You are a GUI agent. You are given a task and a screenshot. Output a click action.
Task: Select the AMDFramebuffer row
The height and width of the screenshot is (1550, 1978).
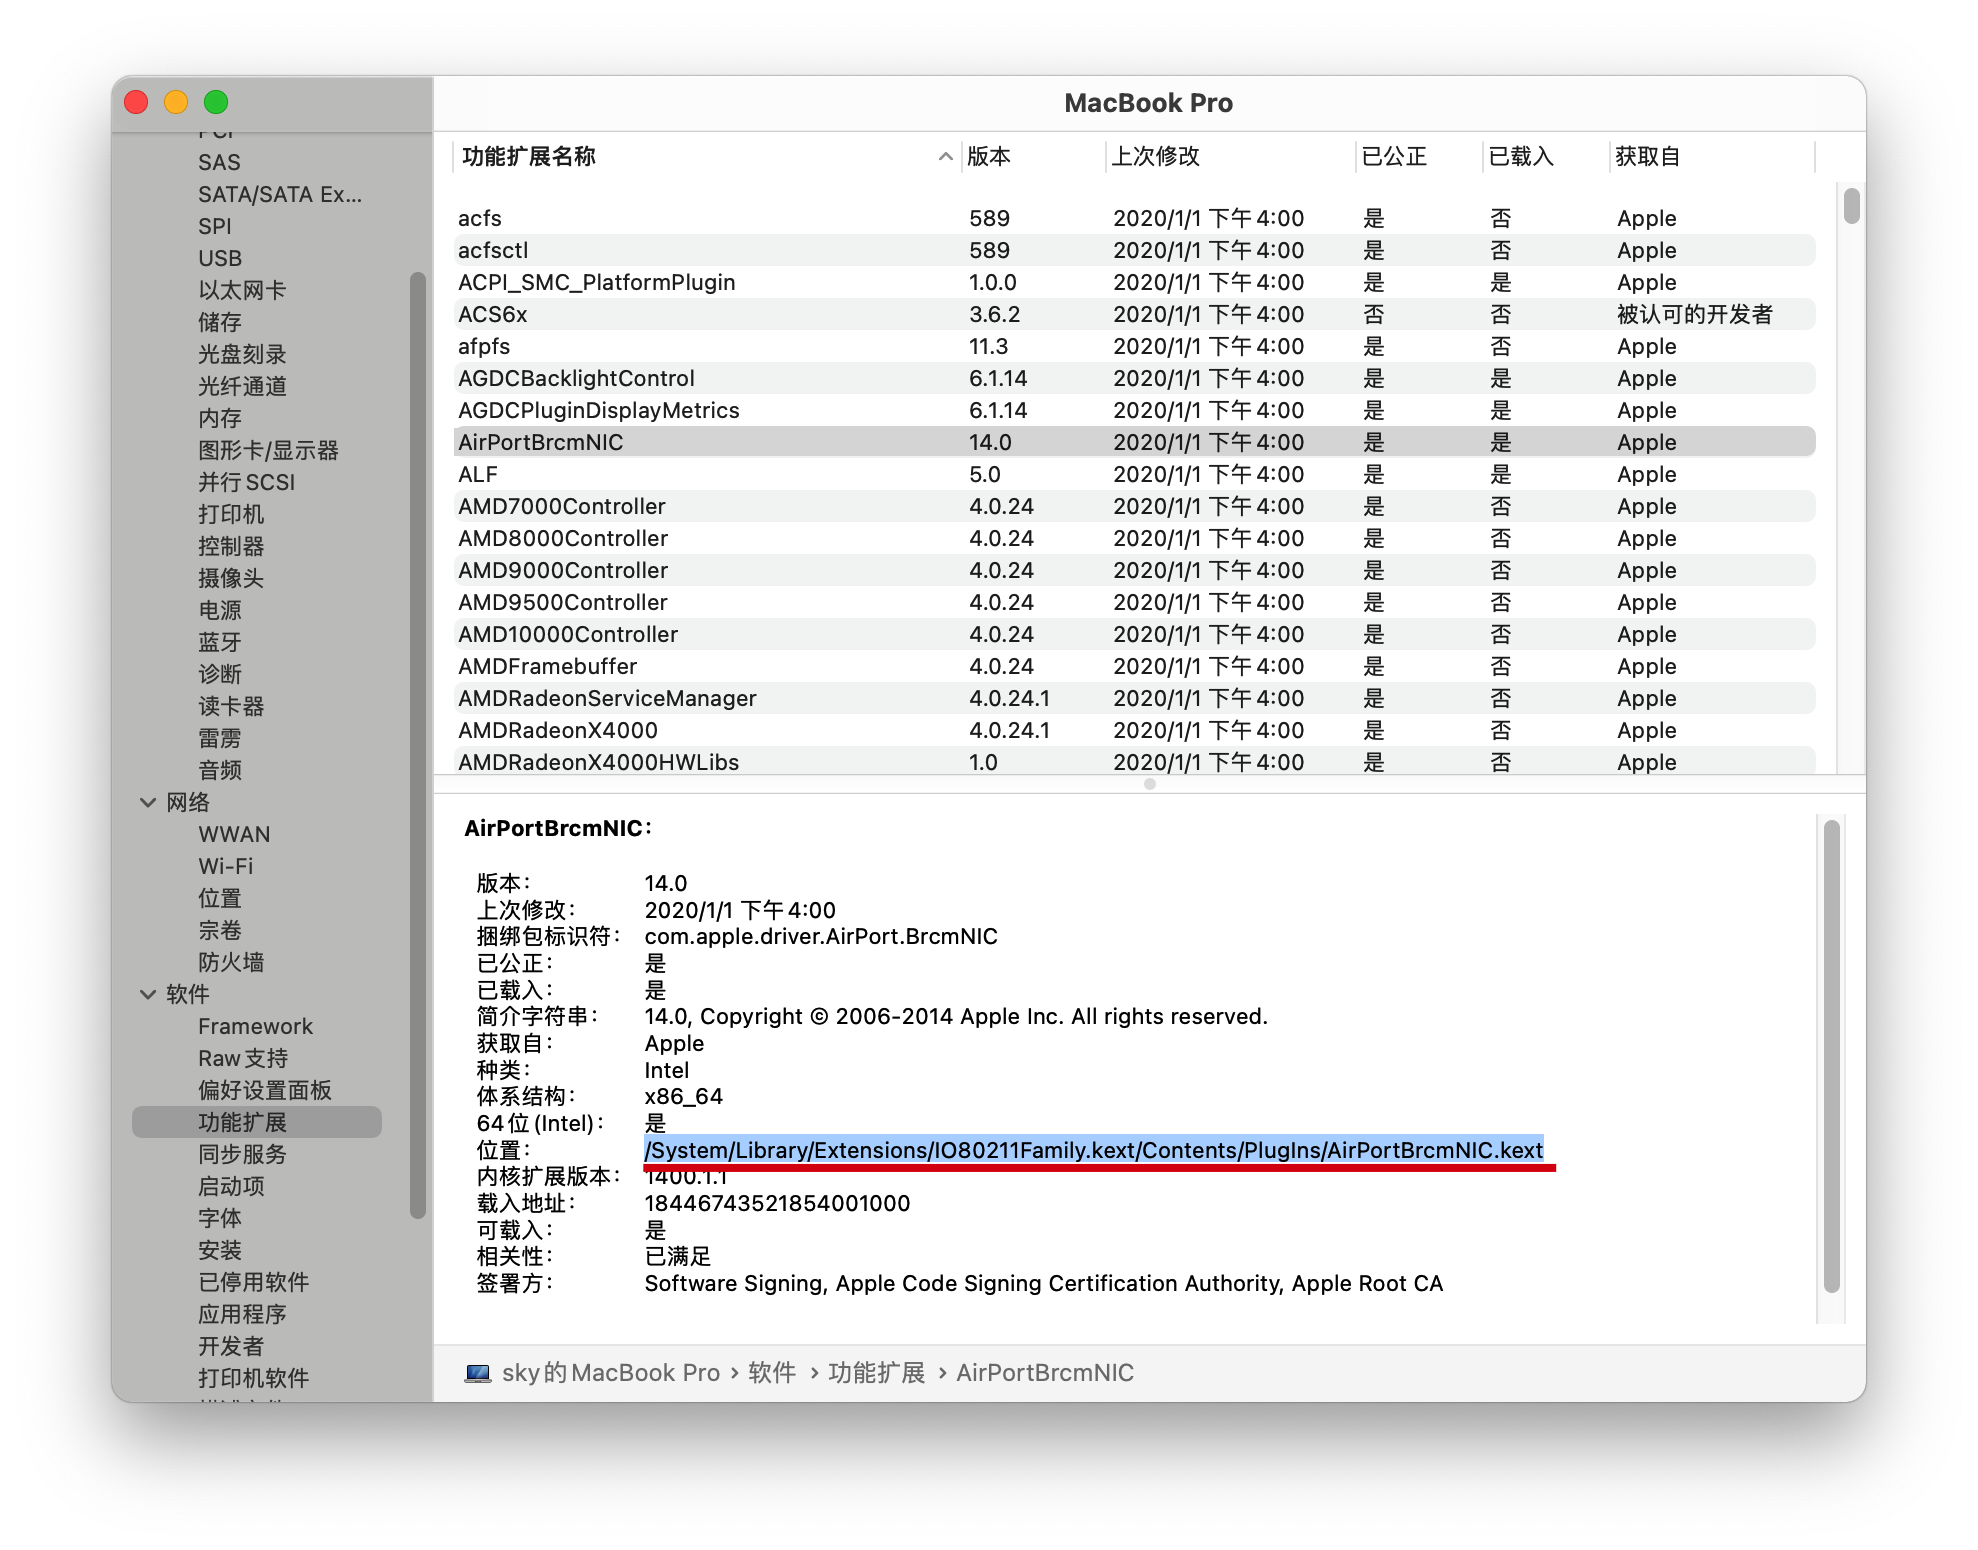(1134, 666)
